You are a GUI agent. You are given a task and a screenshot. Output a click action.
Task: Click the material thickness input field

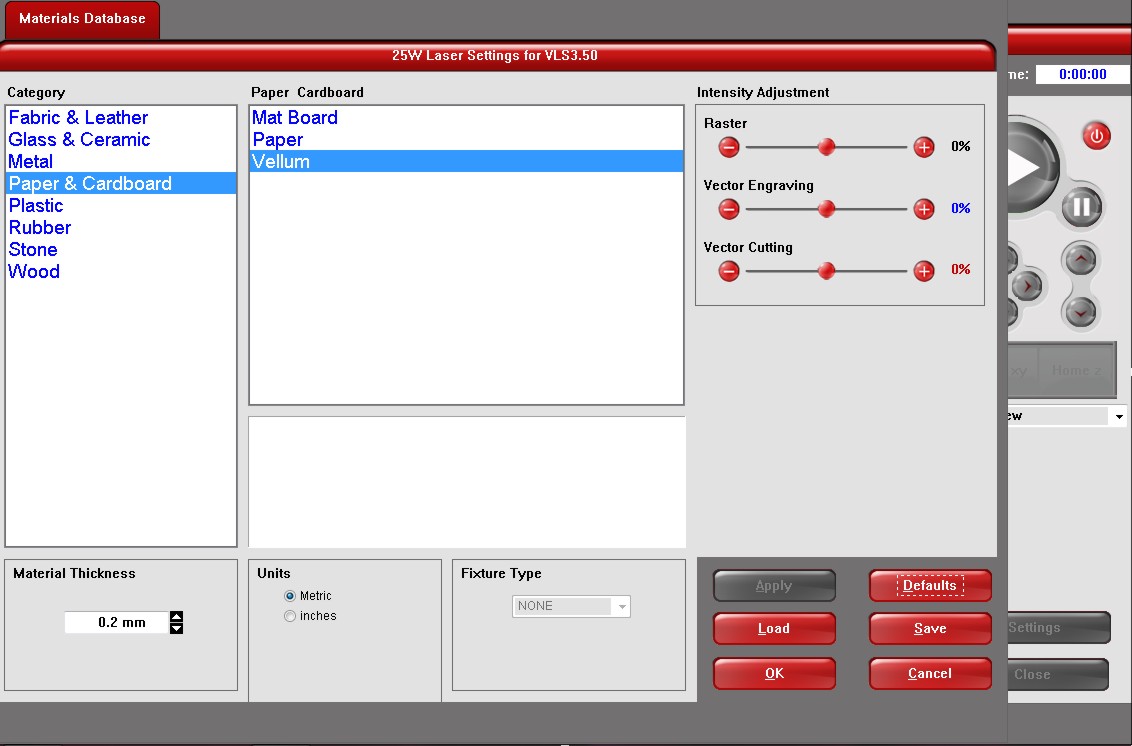116,622
